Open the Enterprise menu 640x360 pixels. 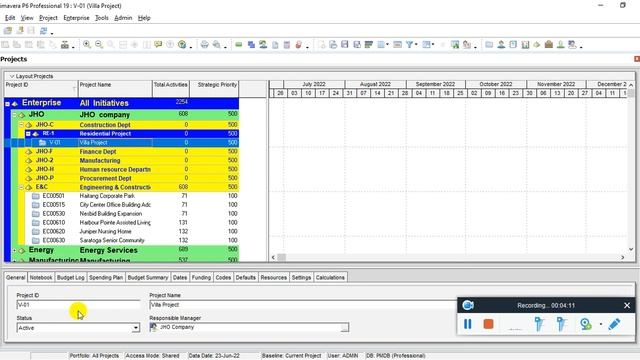tap(76, 18)
